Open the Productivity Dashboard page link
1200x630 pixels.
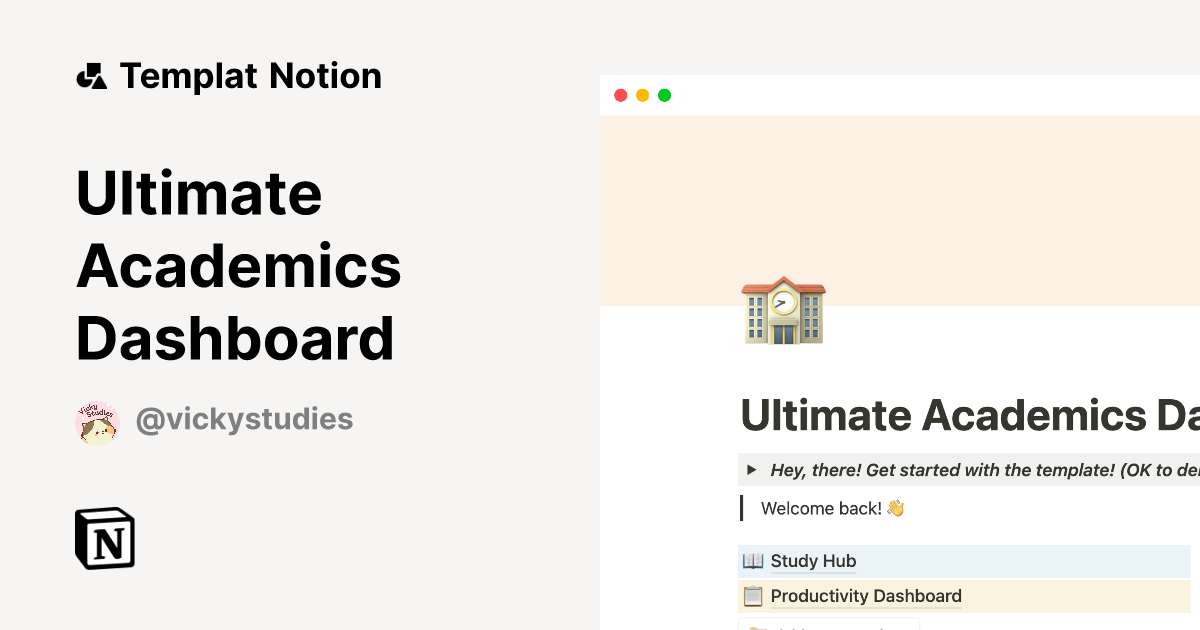pos(866,596)
